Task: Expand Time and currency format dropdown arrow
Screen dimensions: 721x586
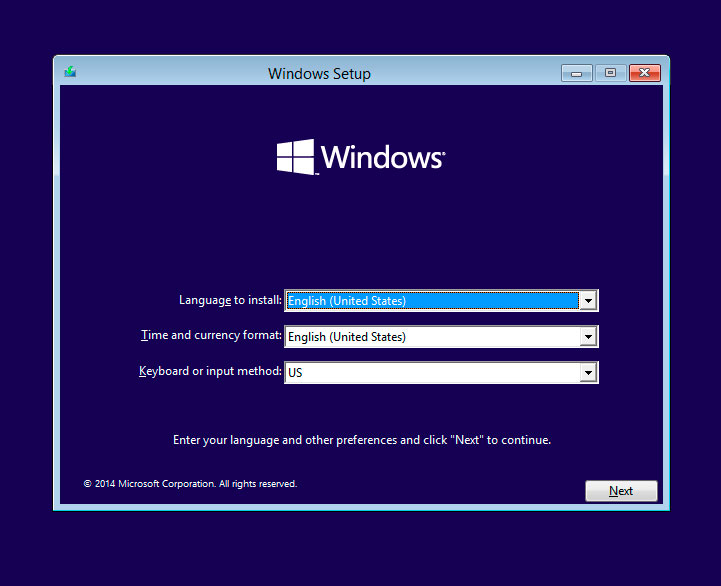Action: tap(588, 337)
